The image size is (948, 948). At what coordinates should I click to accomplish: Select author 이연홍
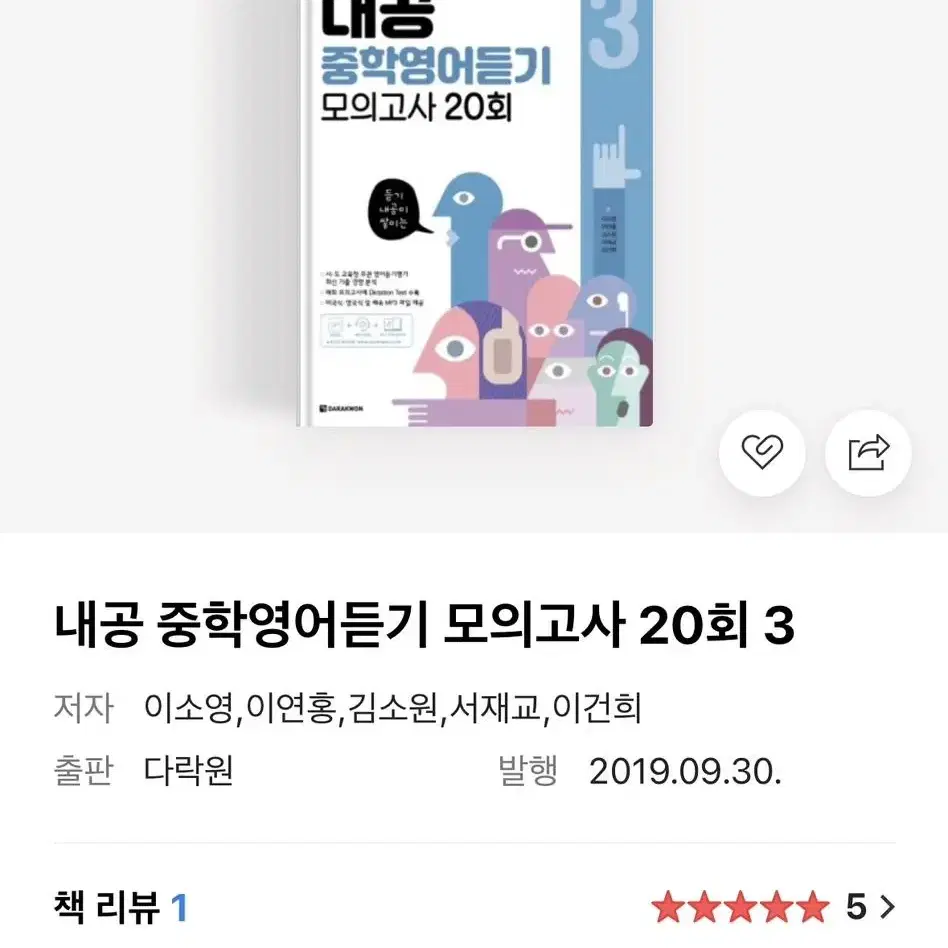[291, 707]
